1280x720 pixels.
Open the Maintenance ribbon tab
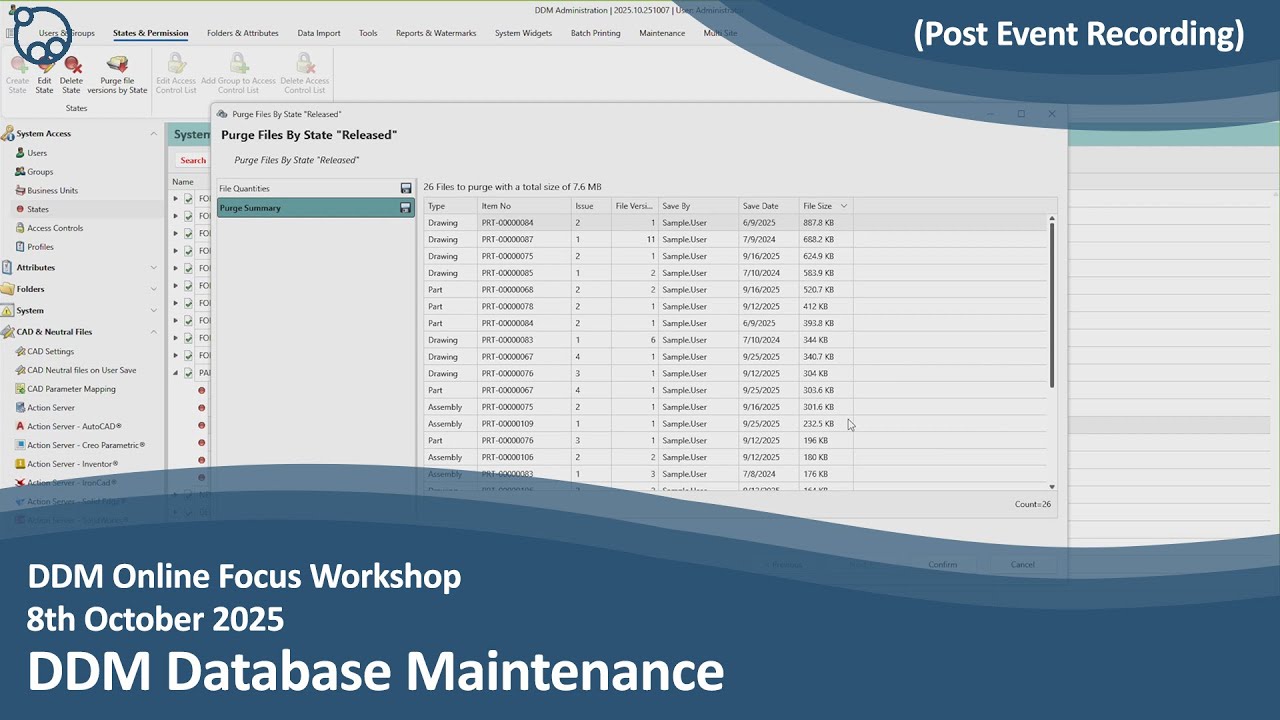point(662,33)
